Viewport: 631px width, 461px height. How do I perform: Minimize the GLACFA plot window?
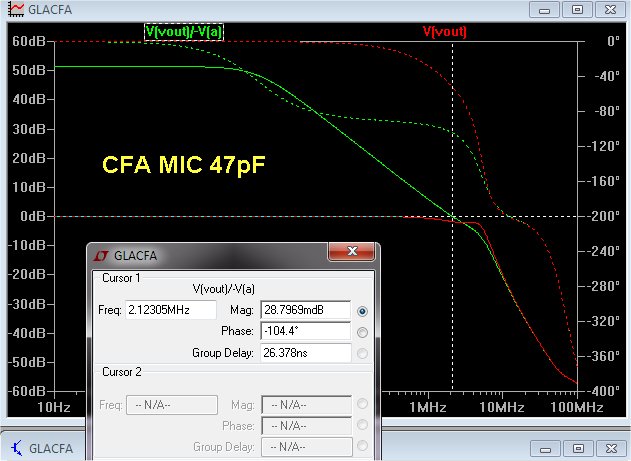pyautogui.click(x=544, y=10)
